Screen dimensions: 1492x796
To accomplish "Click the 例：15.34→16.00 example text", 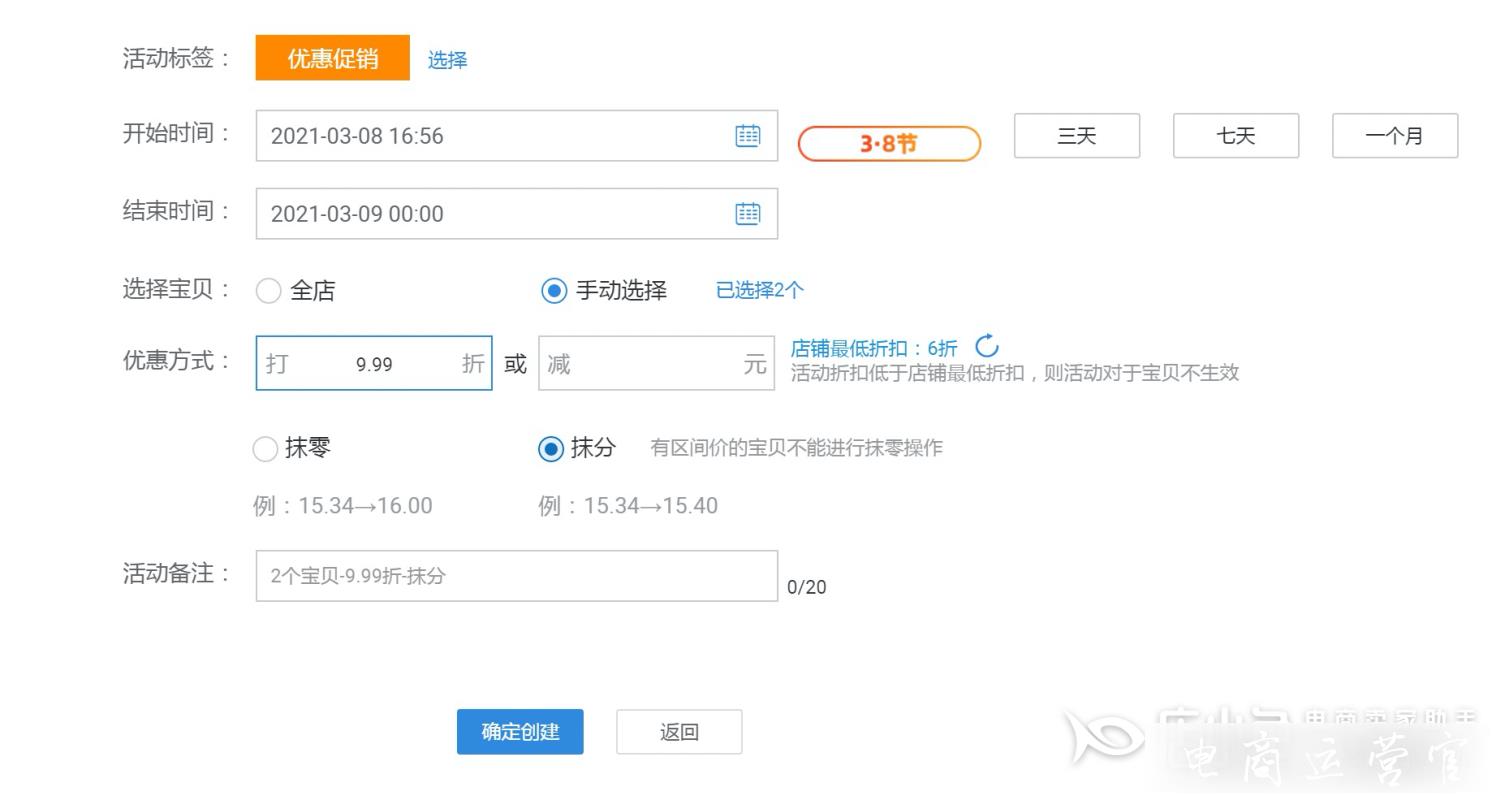I will pos(343,506).
